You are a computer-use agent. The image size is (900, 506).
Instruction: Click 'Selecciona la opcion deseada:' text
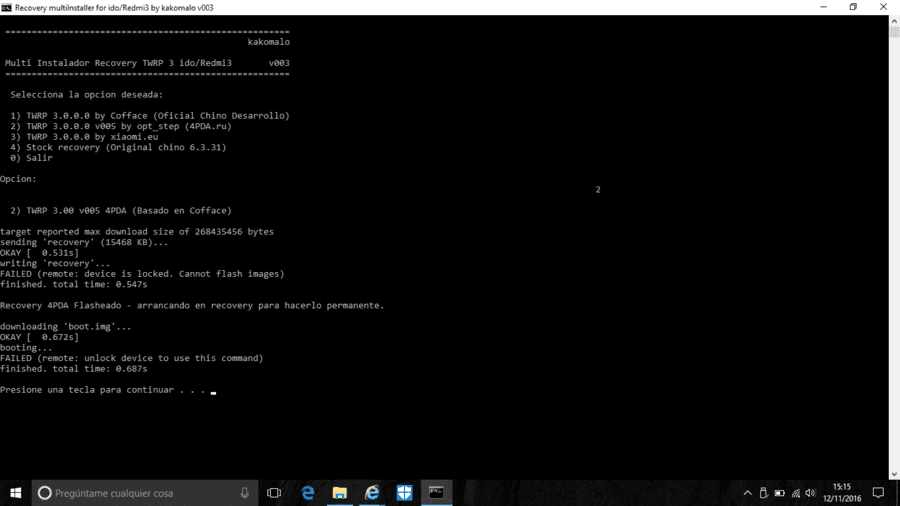pos(87,95)
